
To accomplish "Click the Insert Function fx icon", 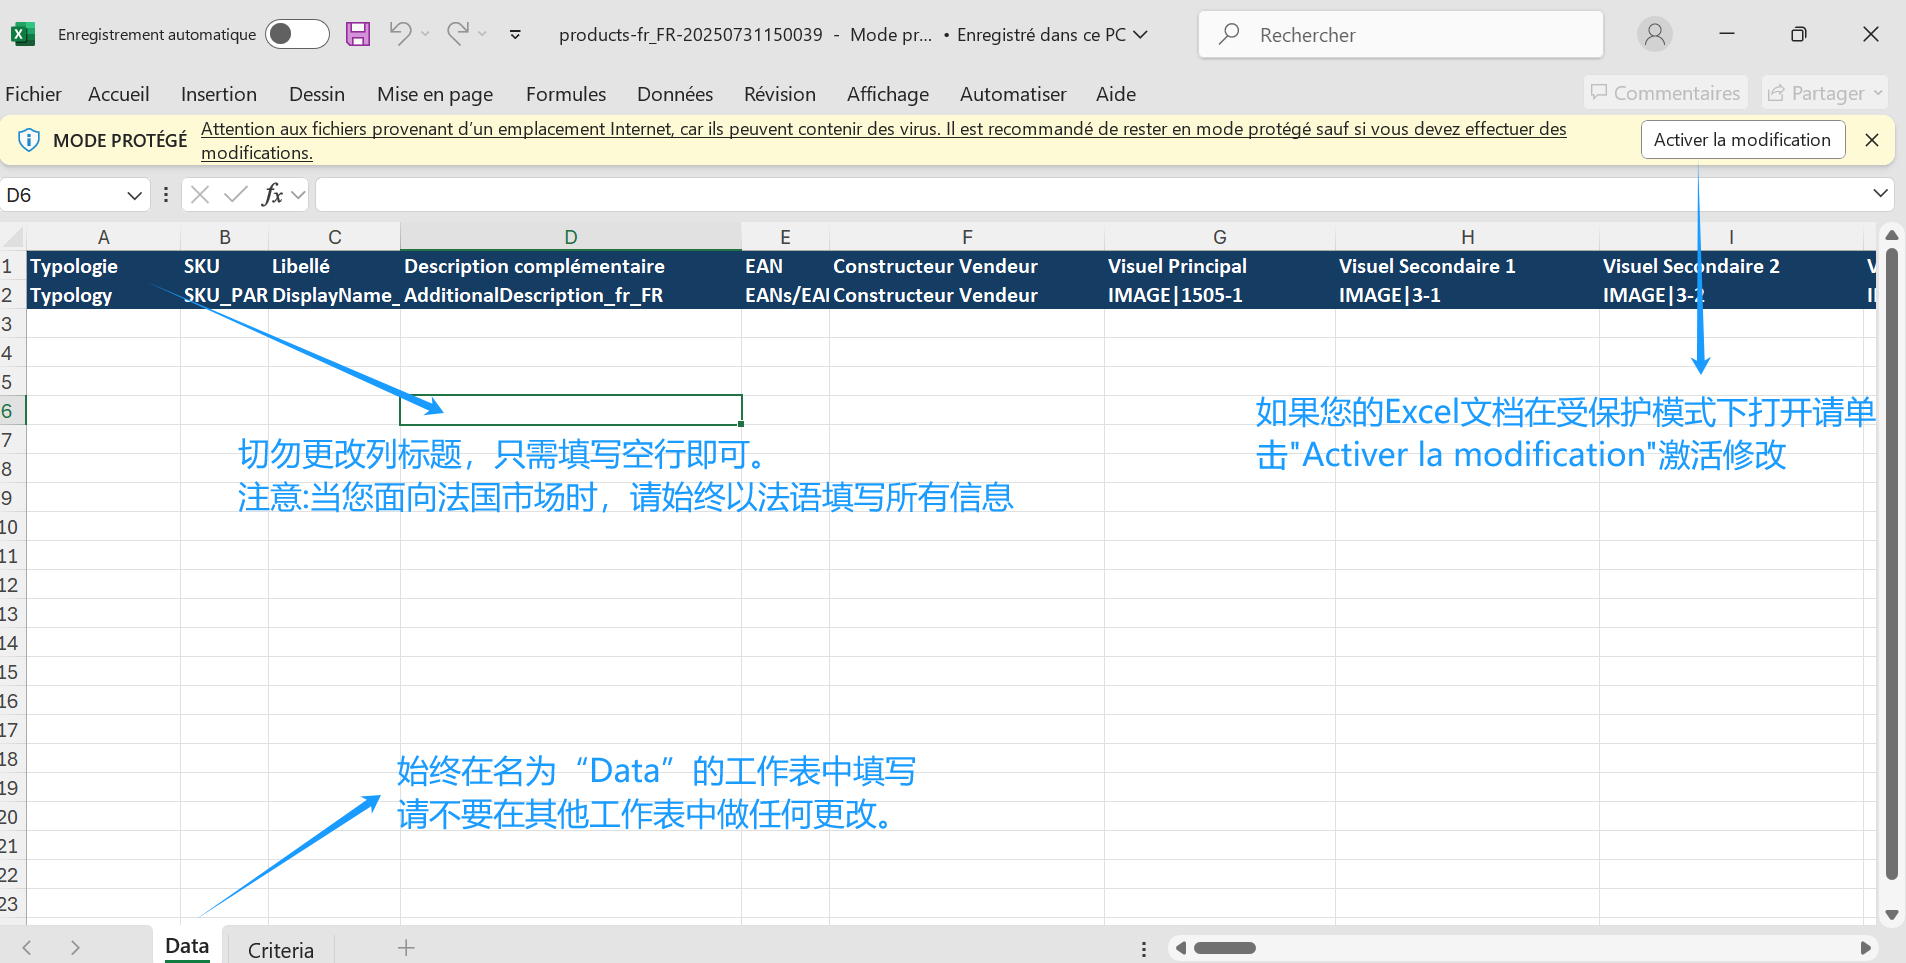I will click(x=272, y=195).
